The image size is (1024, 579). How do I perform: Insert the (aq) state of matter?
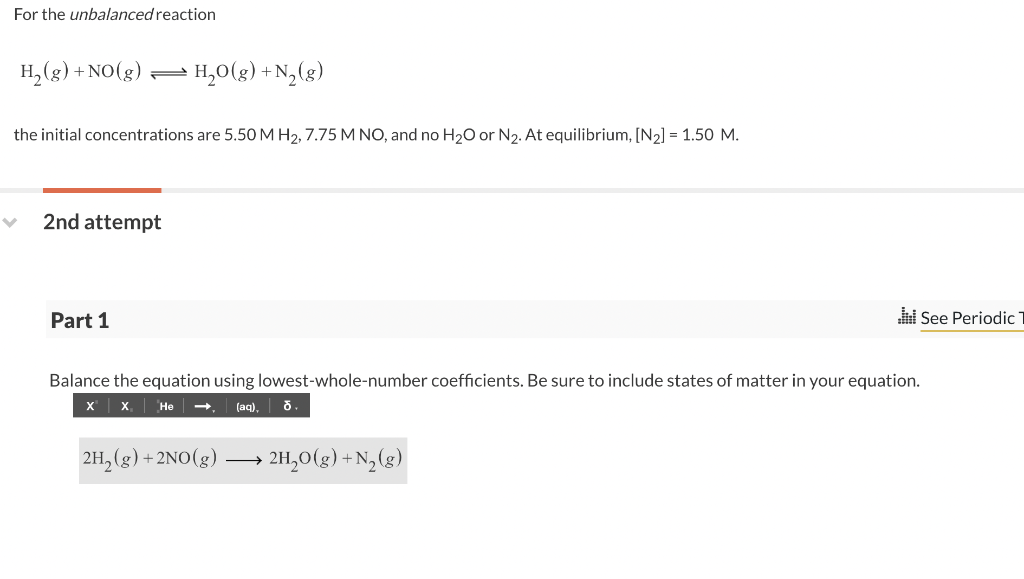click(245, 406)
